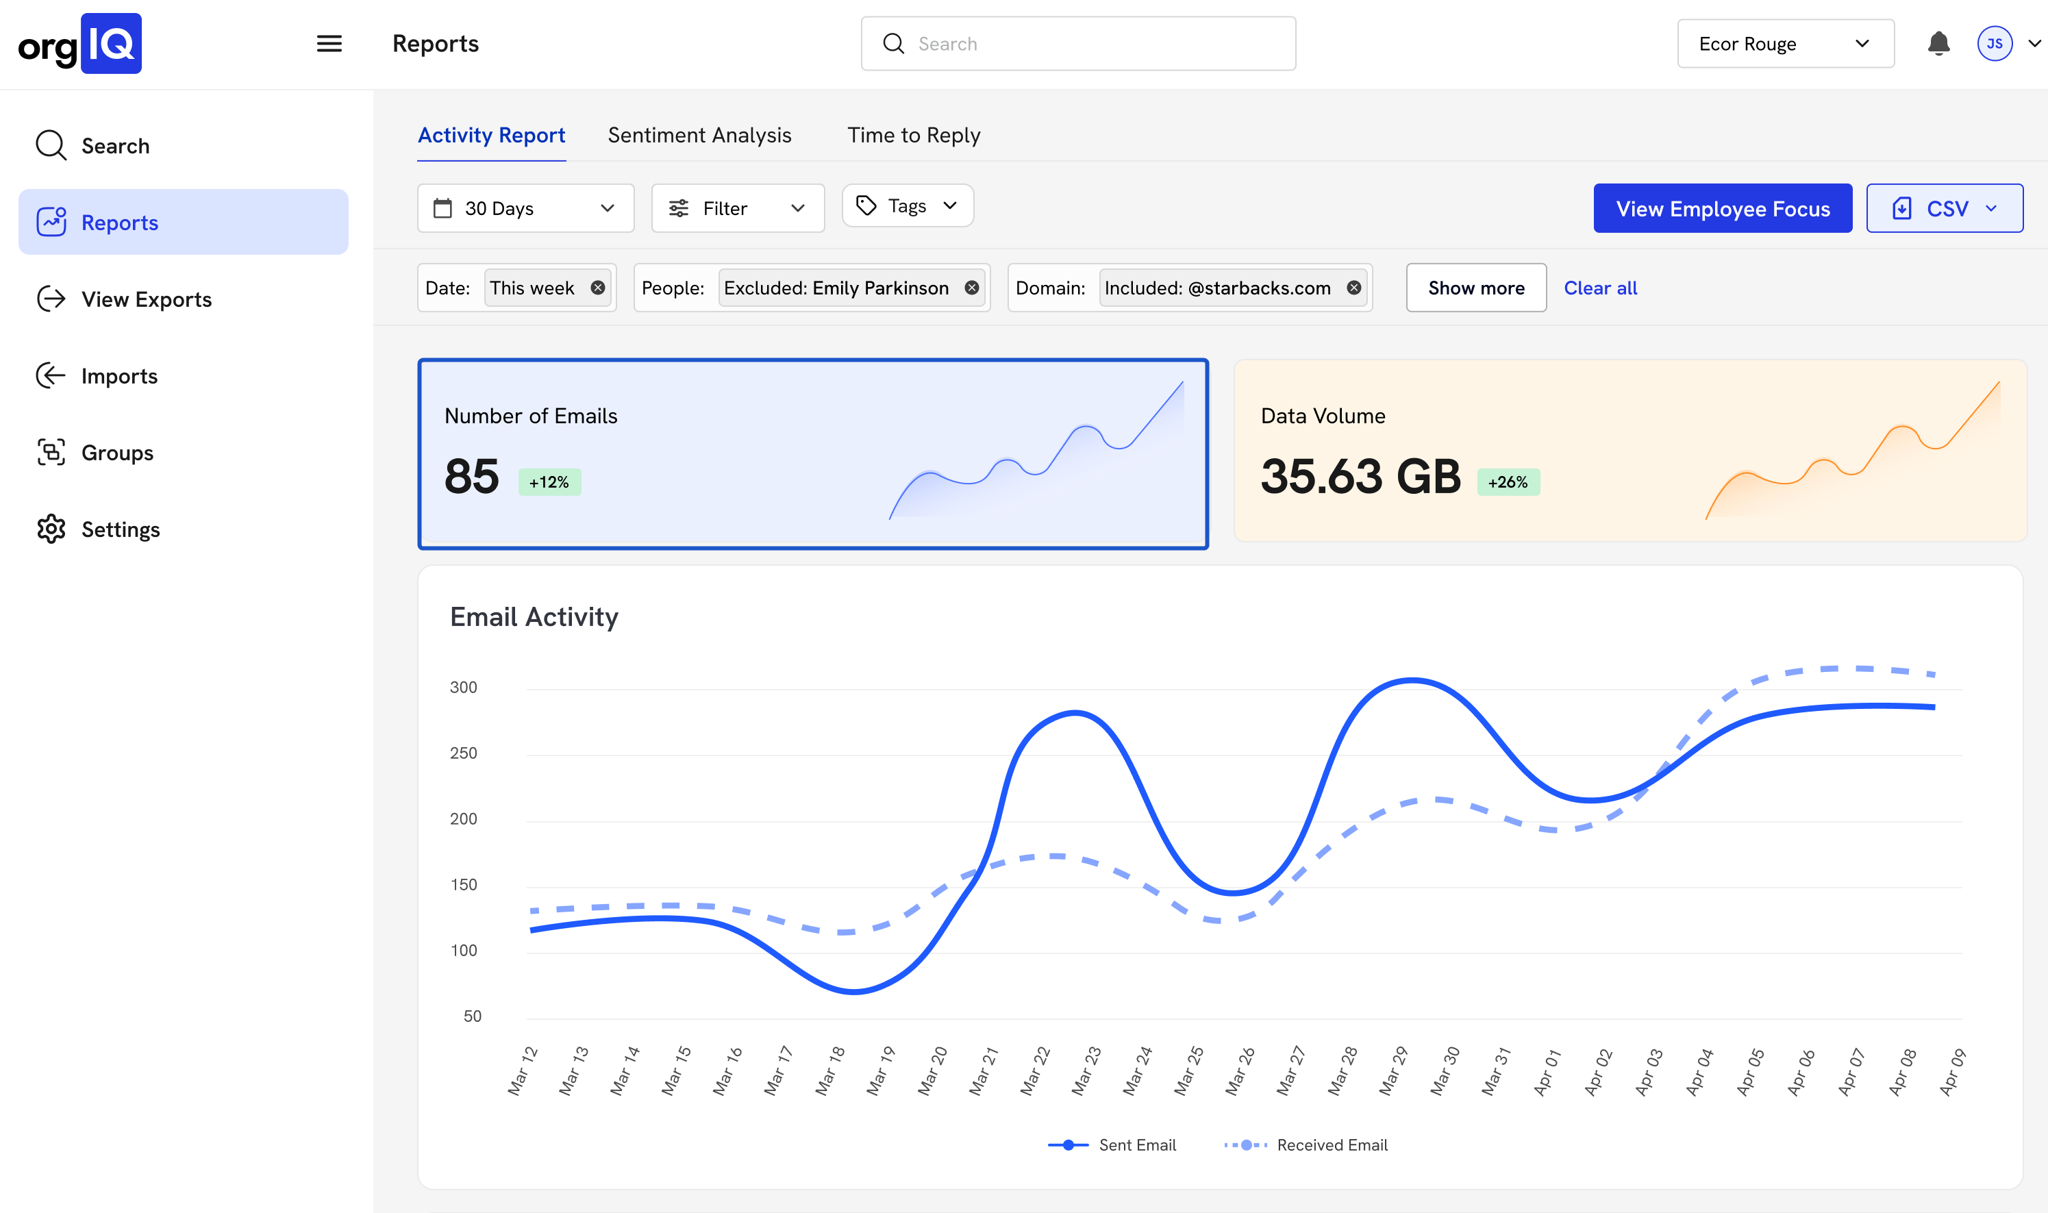The image size is (2048, 1213).
Task: Toggle Received Email series in legend
Action: [x=1306, y=1145]
